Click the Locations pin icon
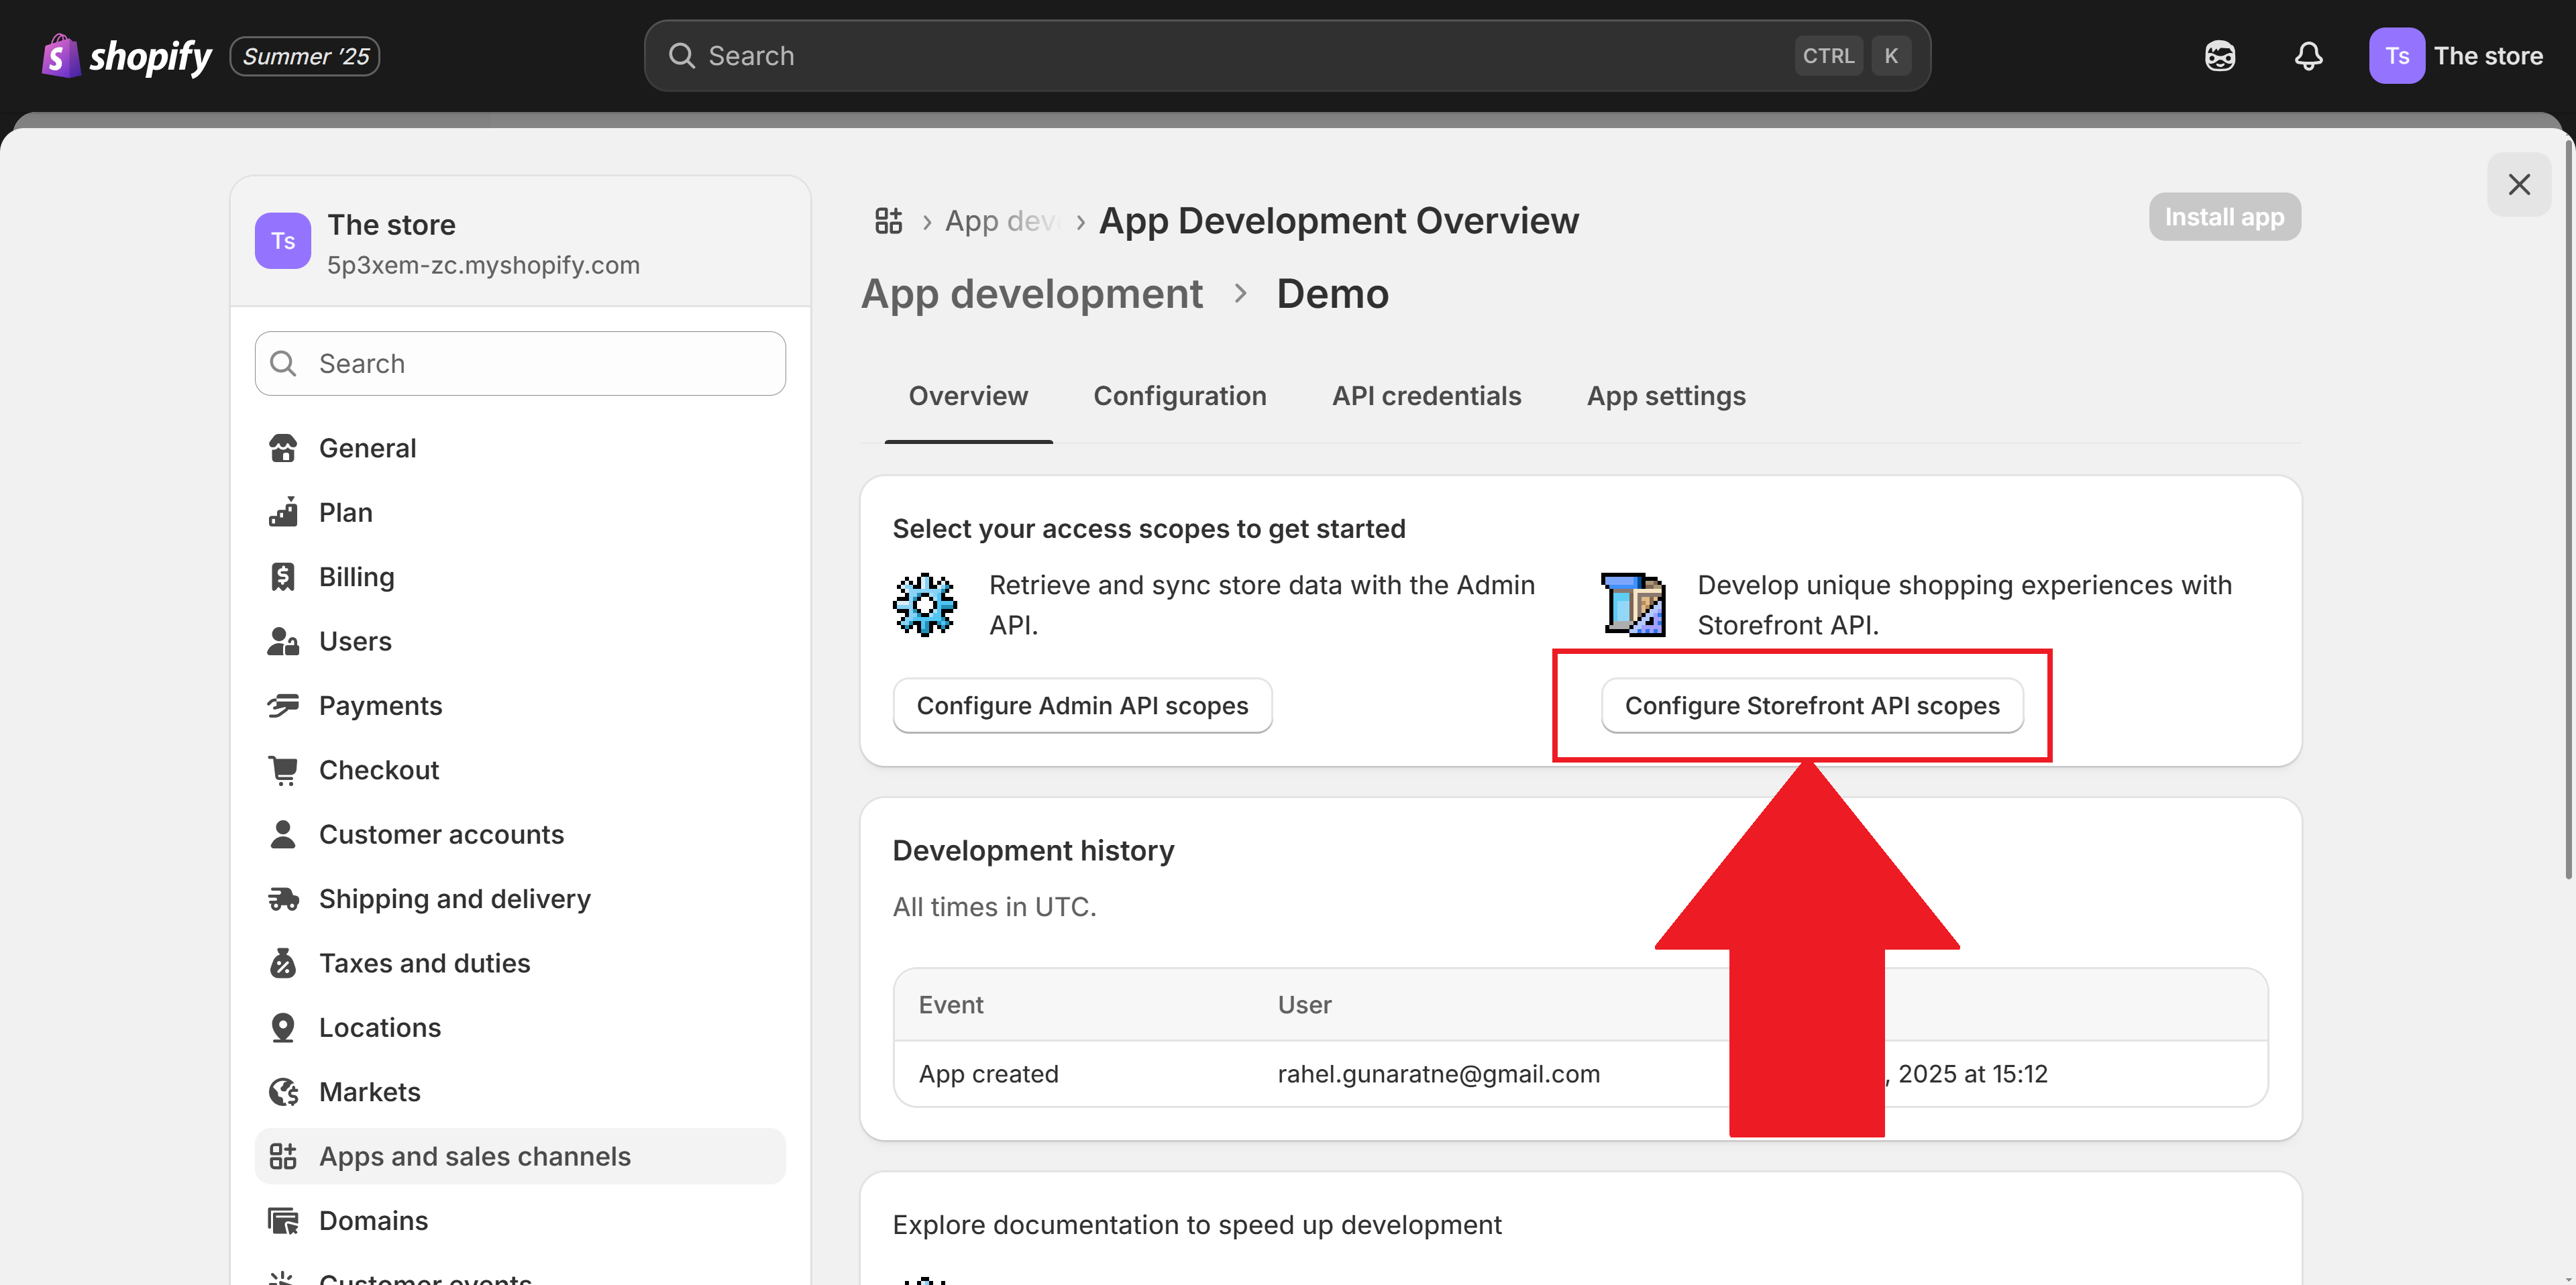The image size is (2576, 1285). pos(283,1027)
